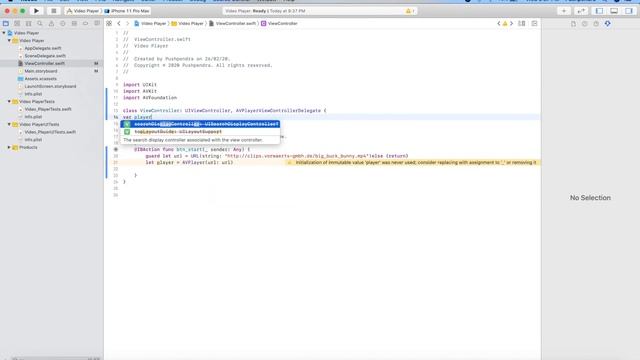Open Assets.xcassets in navigator
Screen dimensions: 640x360
pos(40,79)
